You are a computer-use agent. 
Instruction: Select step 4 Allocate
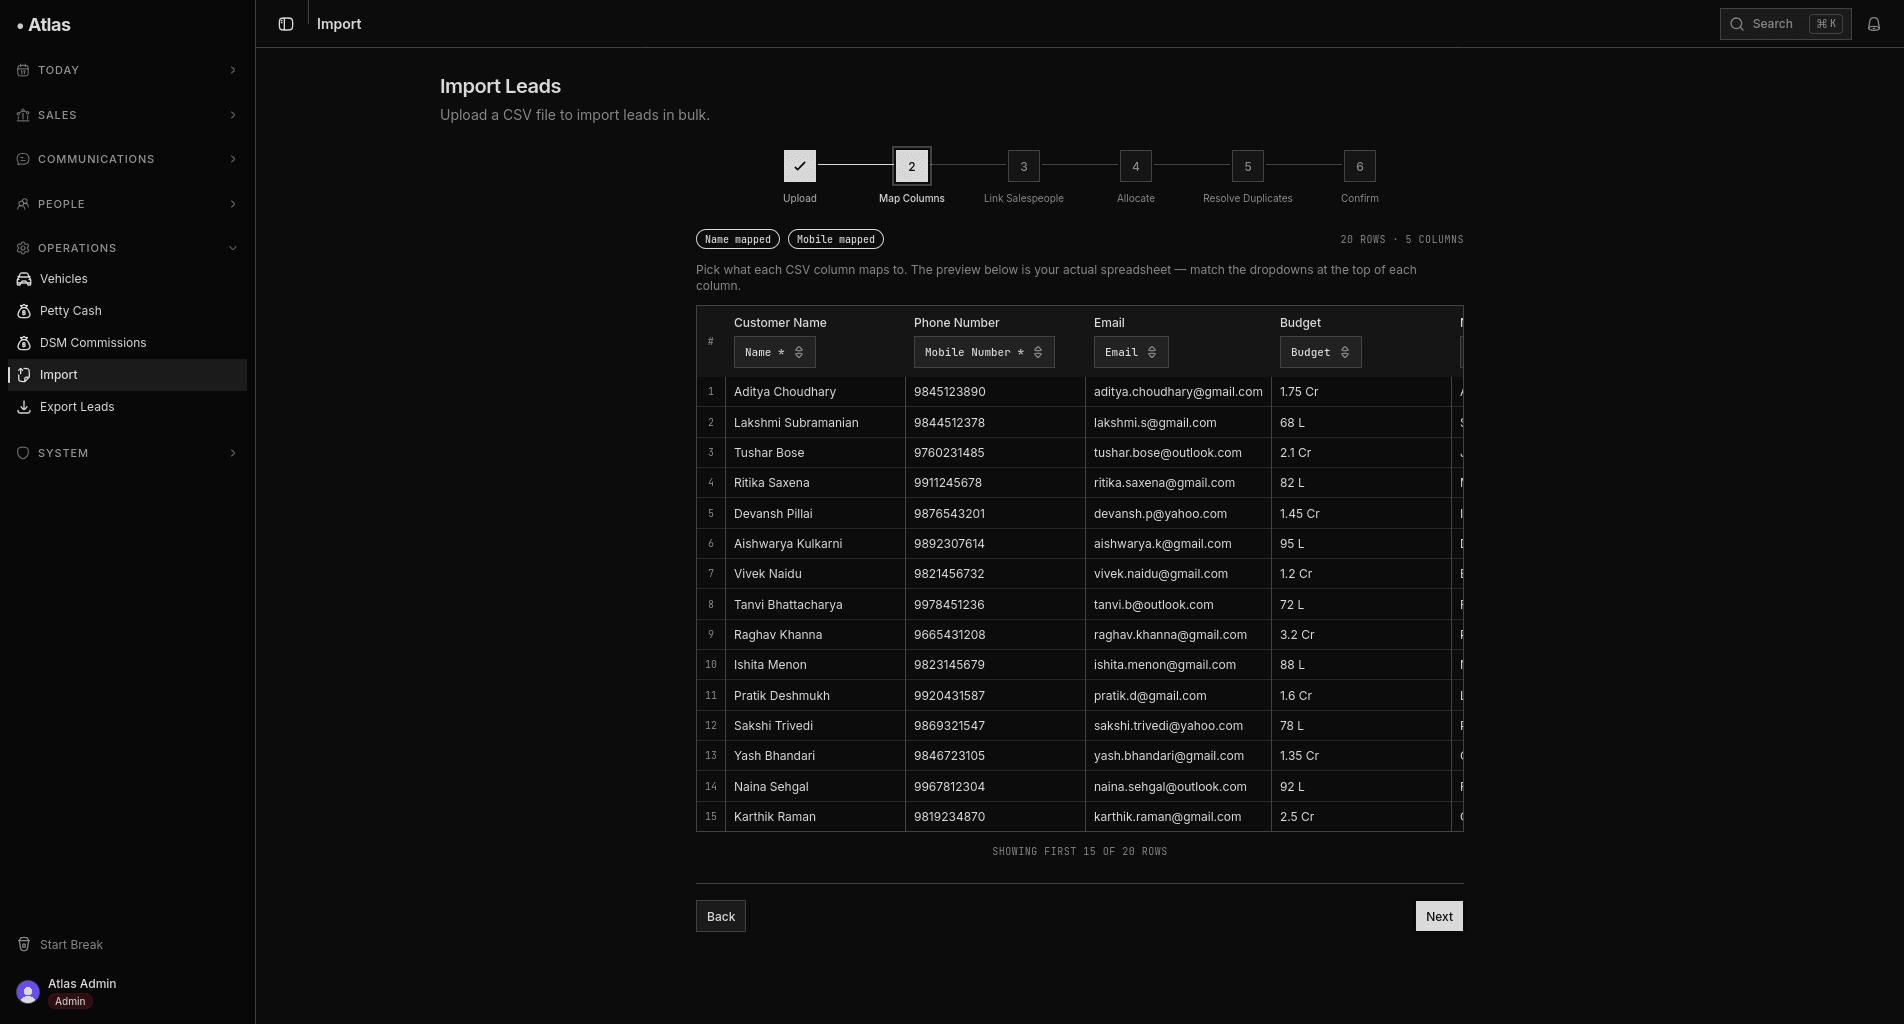click(x=1136, y=166)
